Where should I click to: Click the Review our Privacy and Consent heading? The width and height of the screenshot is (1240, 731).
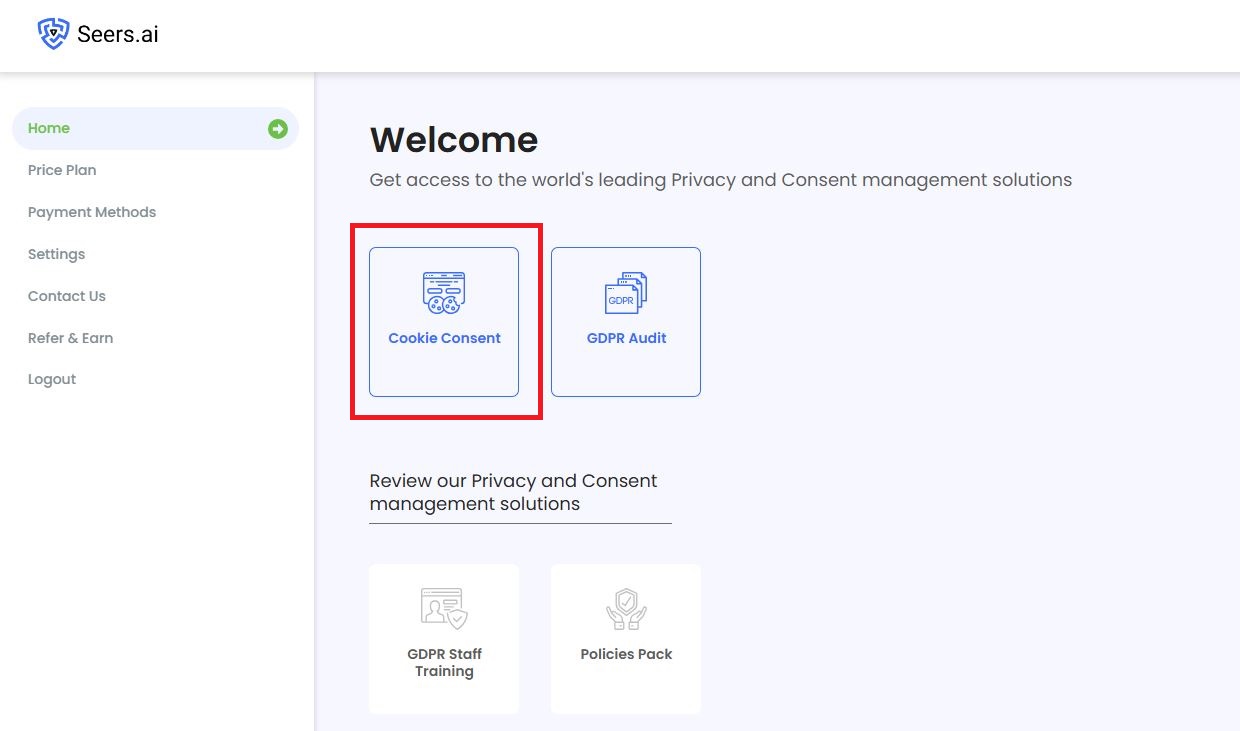[513, 492]
